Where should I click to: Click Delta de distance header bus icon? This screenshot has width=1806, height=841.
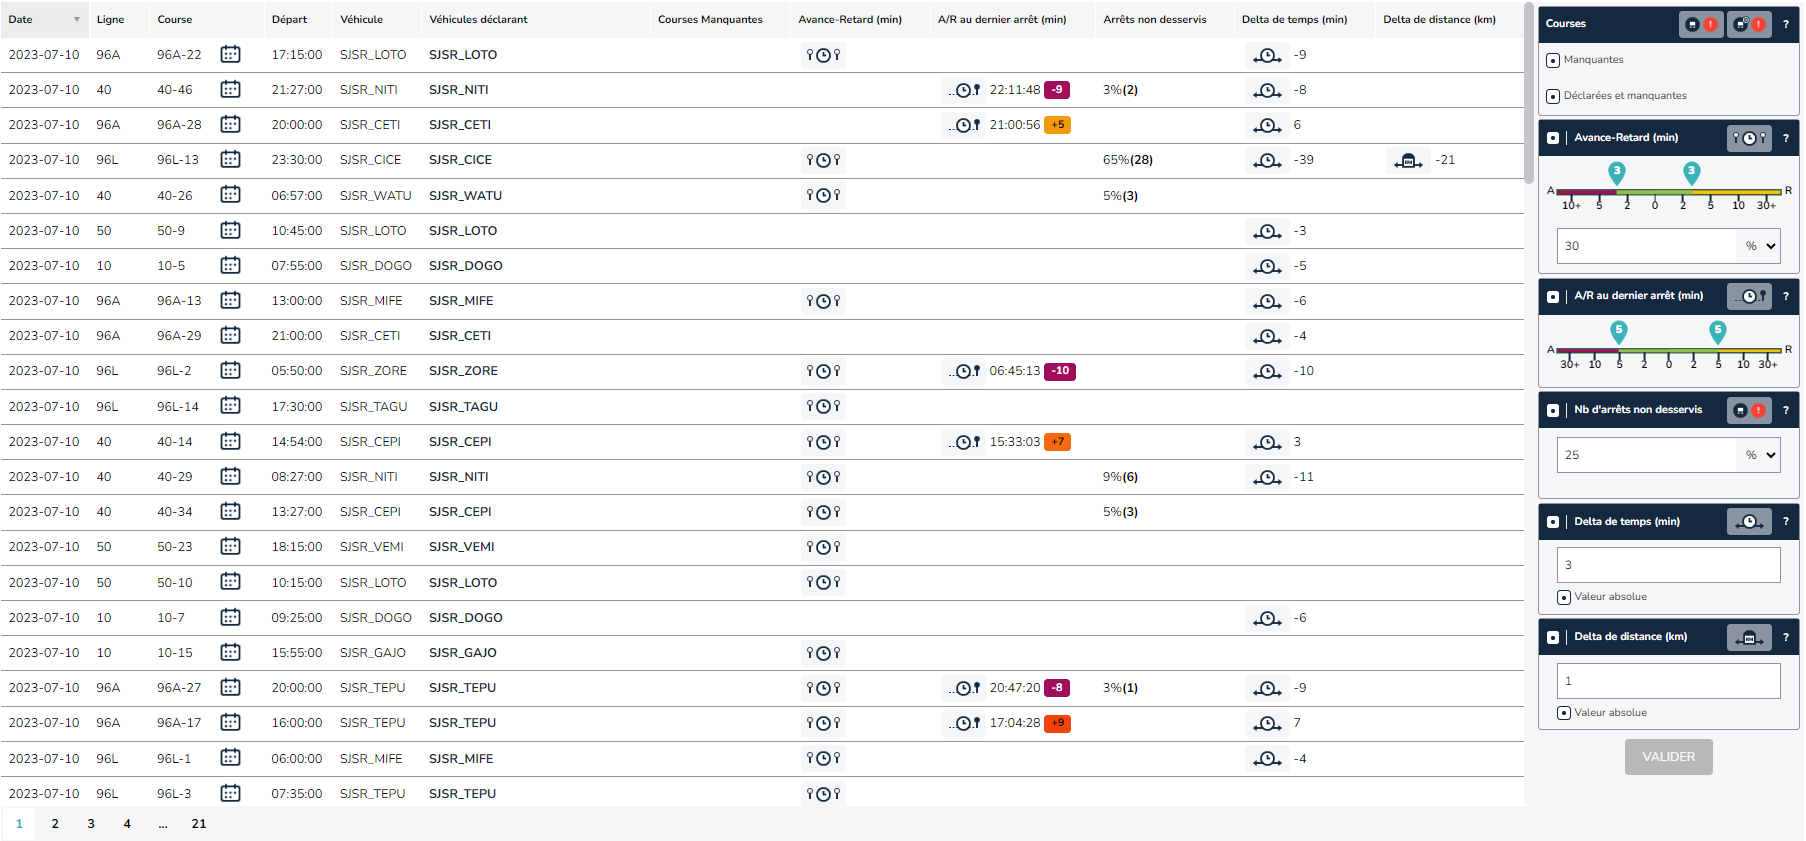1749,637
